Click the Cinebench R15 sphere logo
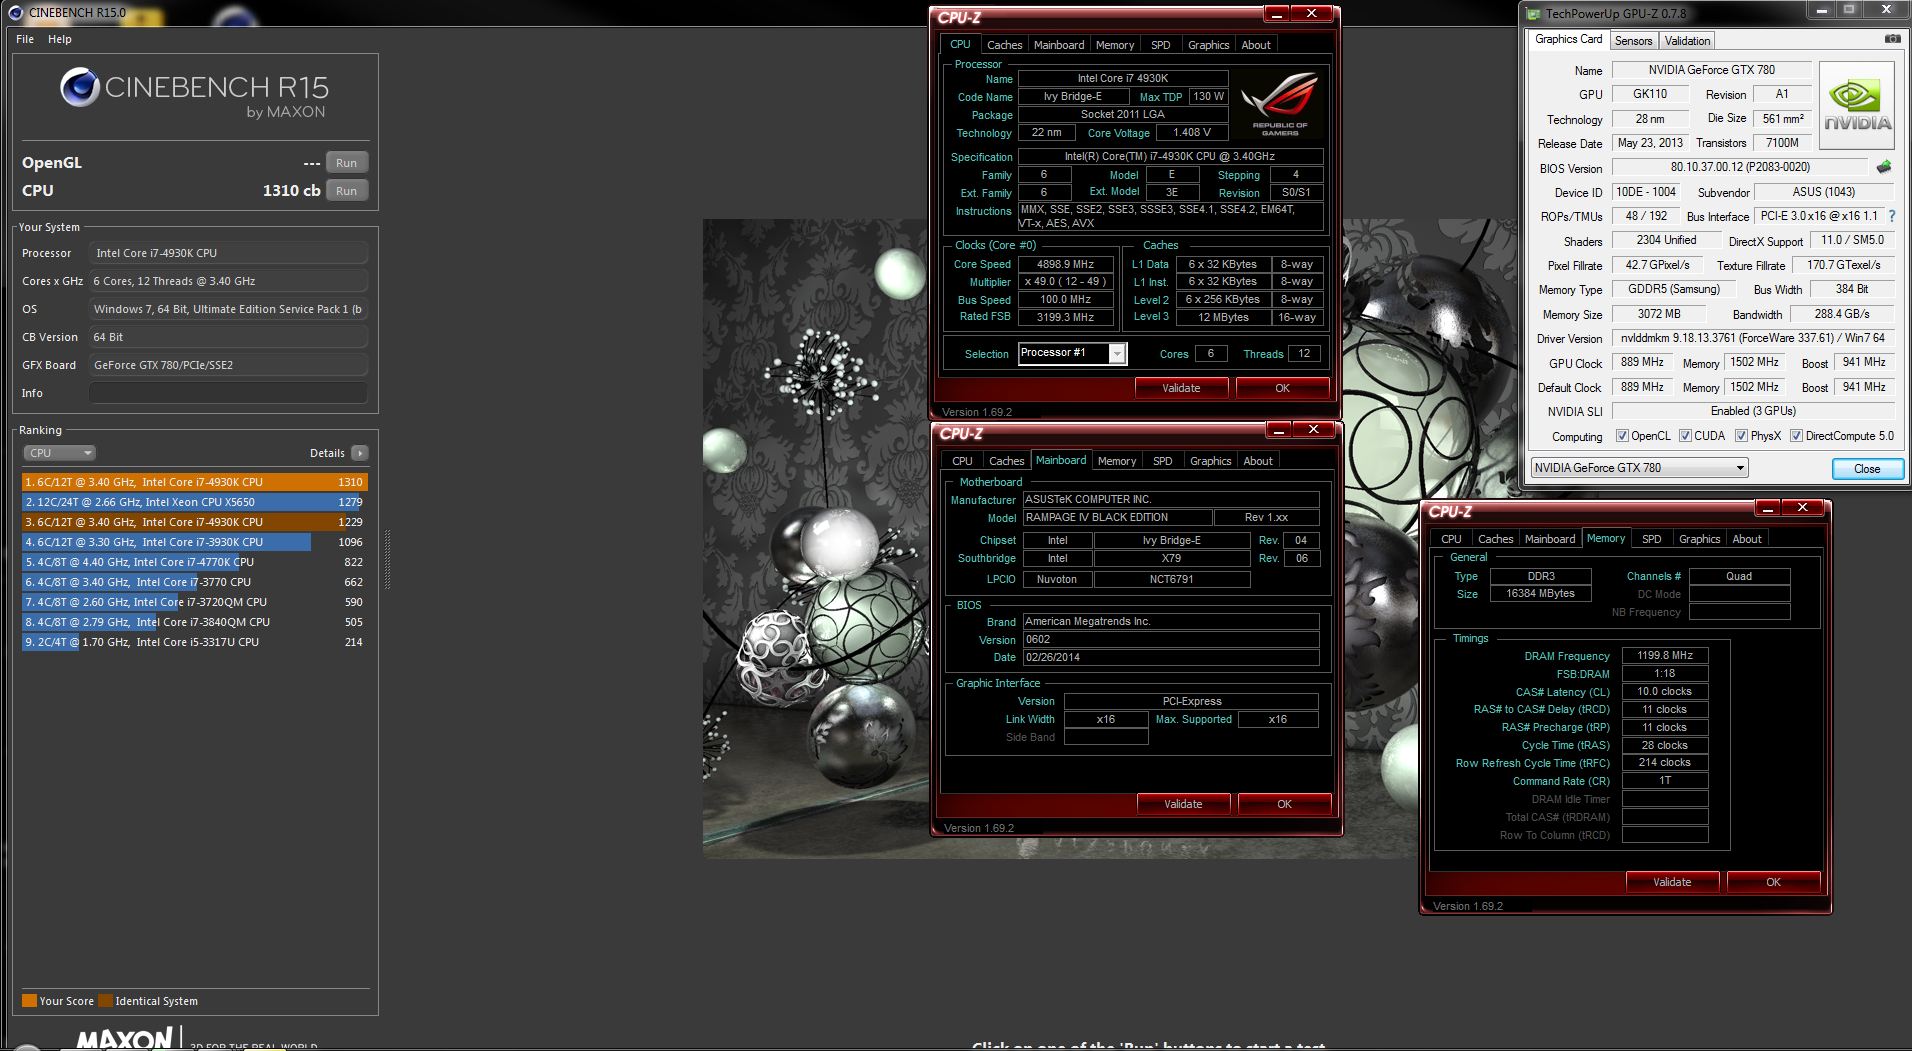This screenshot has height=1051, width=1912. (79, 87)
